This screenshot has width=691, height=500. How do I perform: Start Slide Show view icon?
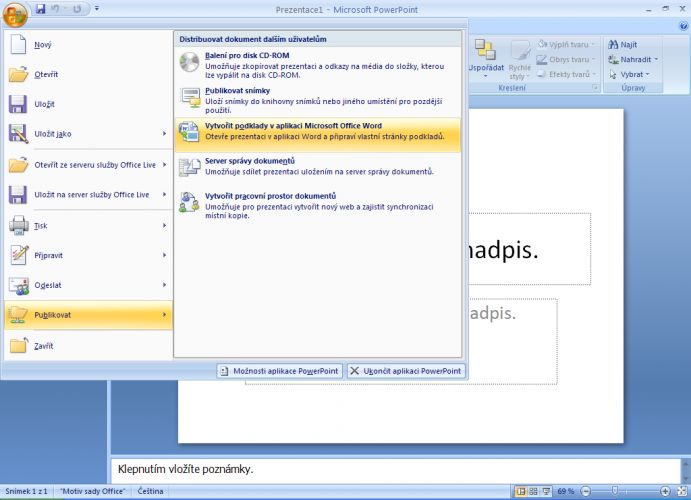click(x=546, y=491)
